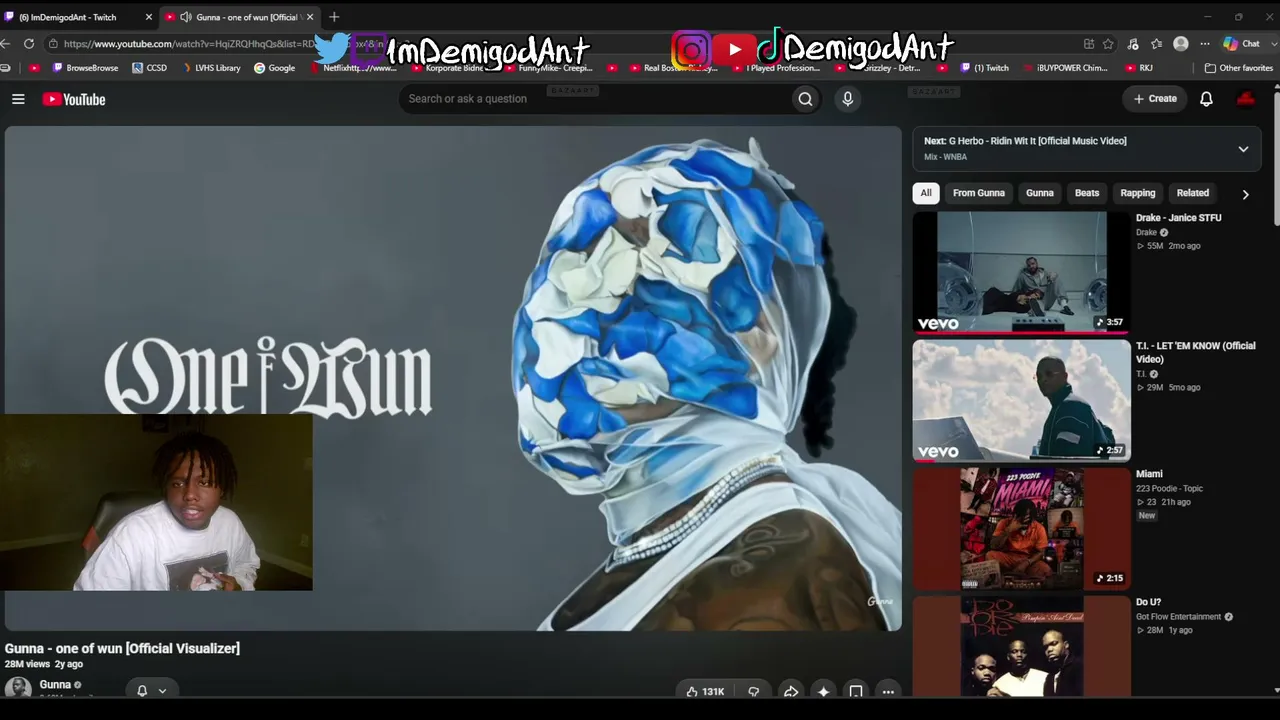
Task: Start voice search with the microphone
Action: point(847,99)
